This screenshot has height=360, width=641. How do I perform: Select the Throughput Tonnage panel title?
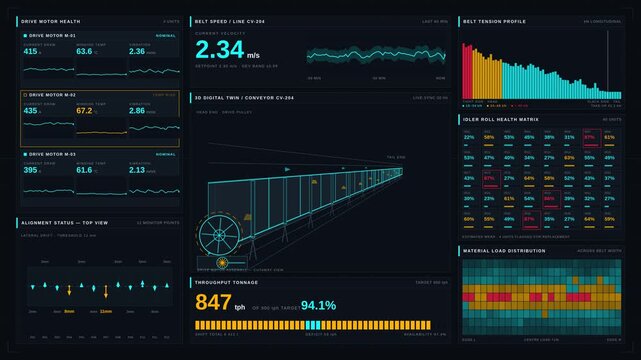click(x=226, y=283)
